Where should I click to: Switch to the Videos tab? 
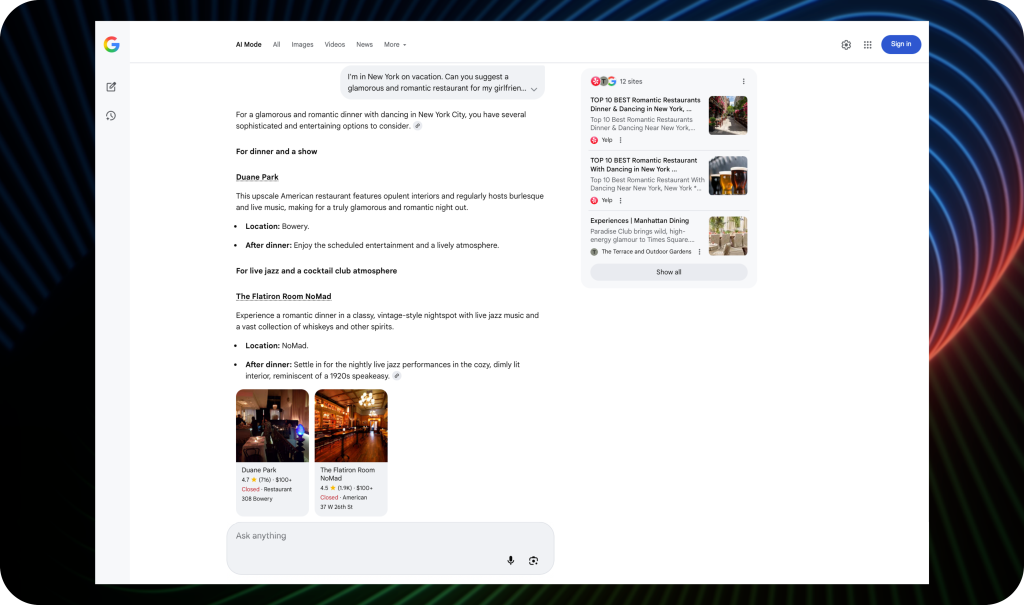tap(334, 44)
